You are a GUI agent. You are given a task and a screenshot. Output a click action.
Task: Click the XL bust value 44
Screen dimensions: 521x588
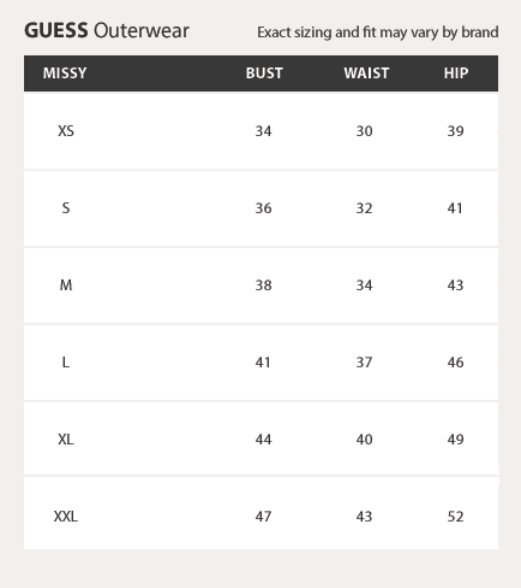coord(263,439)
